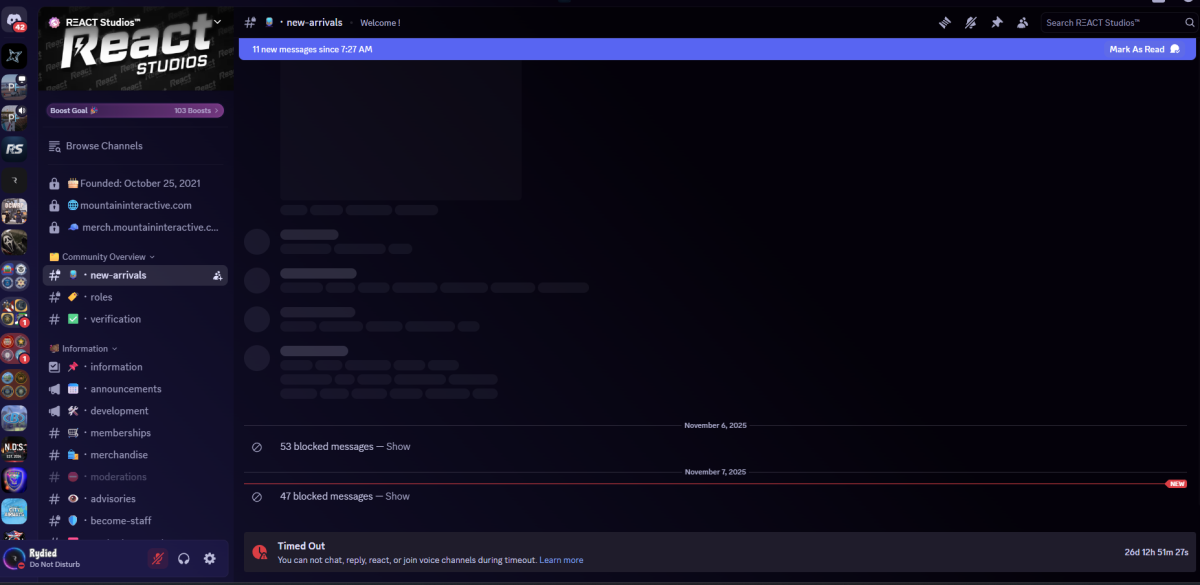The image size is (1200, 585).
Task: Open Discord direct messages home icon
Action: coord(14,18)
